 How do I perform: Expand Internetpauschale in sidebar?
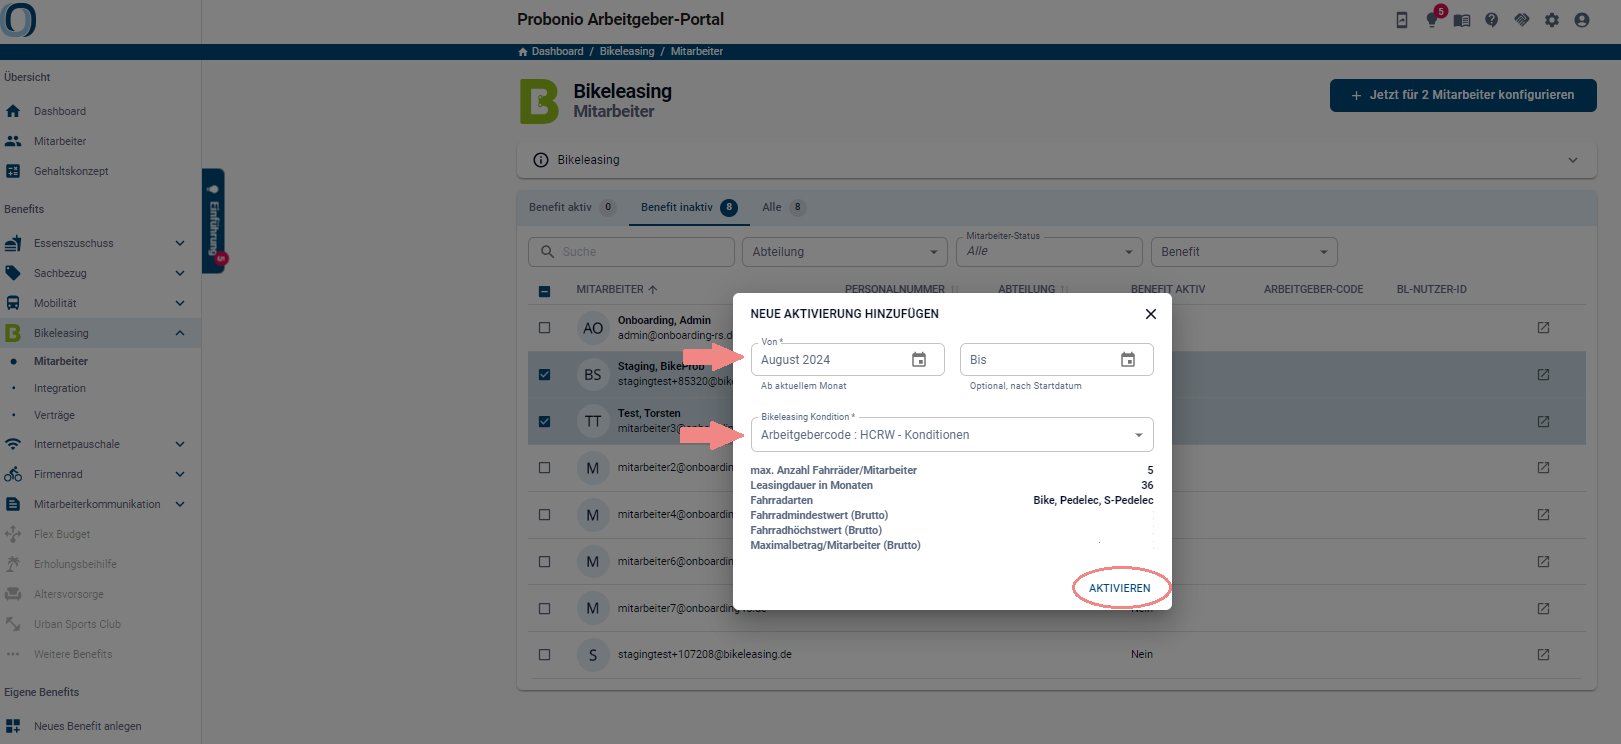tap(180, 444)
